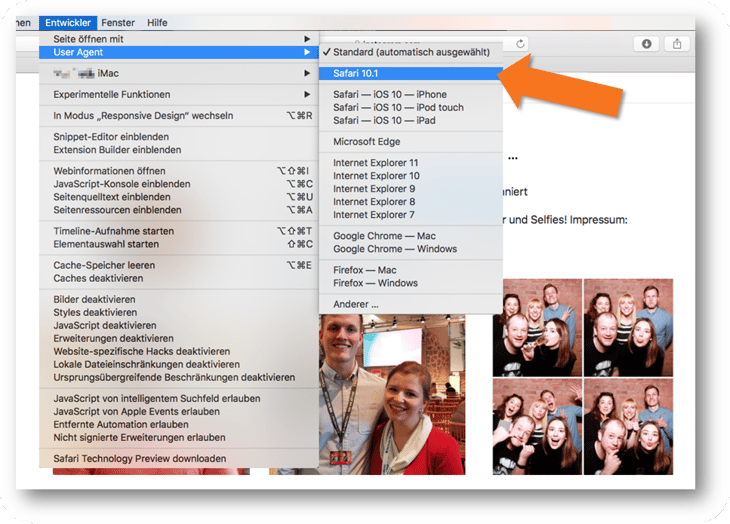Viewport: 730px width, 524px height.
Task: Select Firefox — Windows user agent
Action: [x=411, y=283]
